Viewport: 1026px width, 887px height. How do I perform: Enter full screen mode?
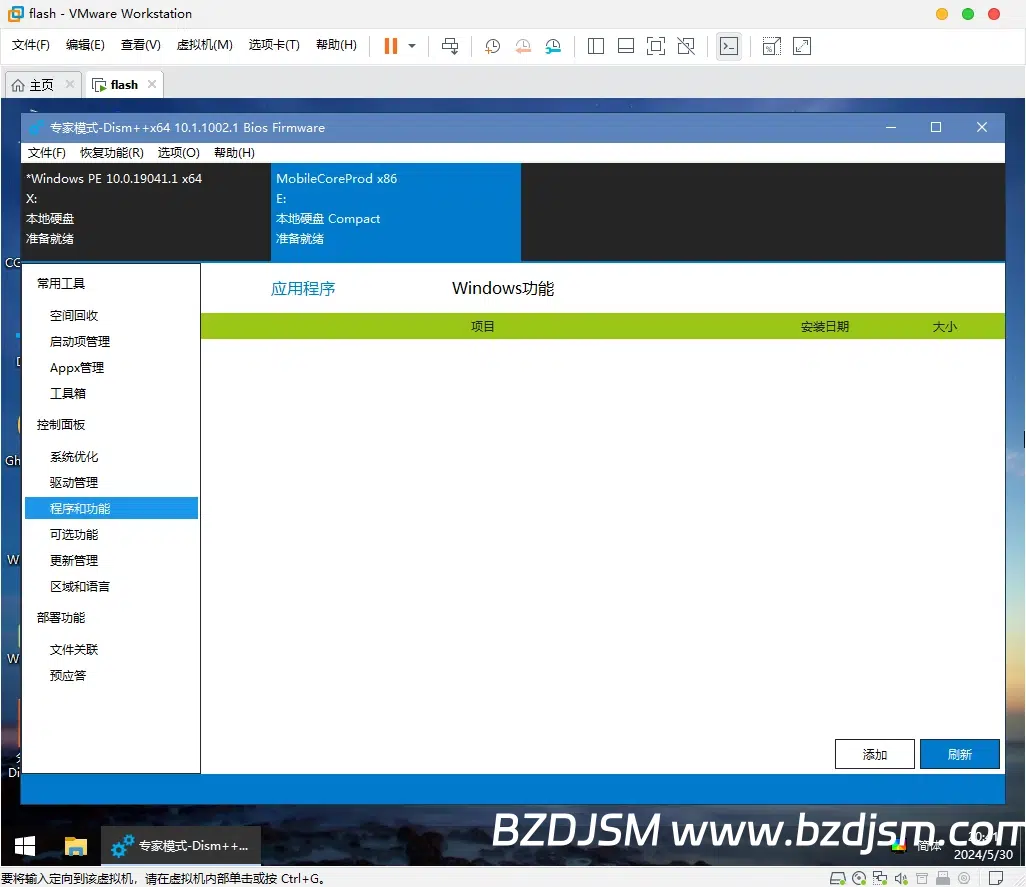pos(656,46)
